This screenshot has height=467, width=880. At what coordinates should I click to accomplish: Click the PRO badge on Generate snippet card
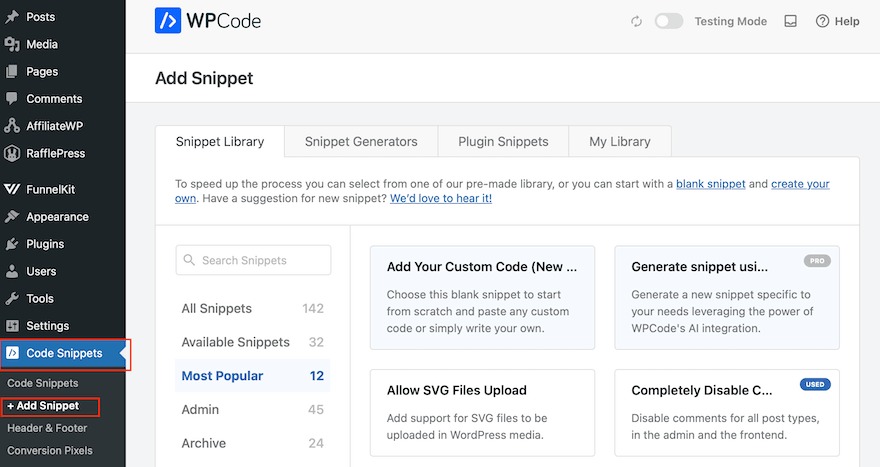tap(817, 261)
